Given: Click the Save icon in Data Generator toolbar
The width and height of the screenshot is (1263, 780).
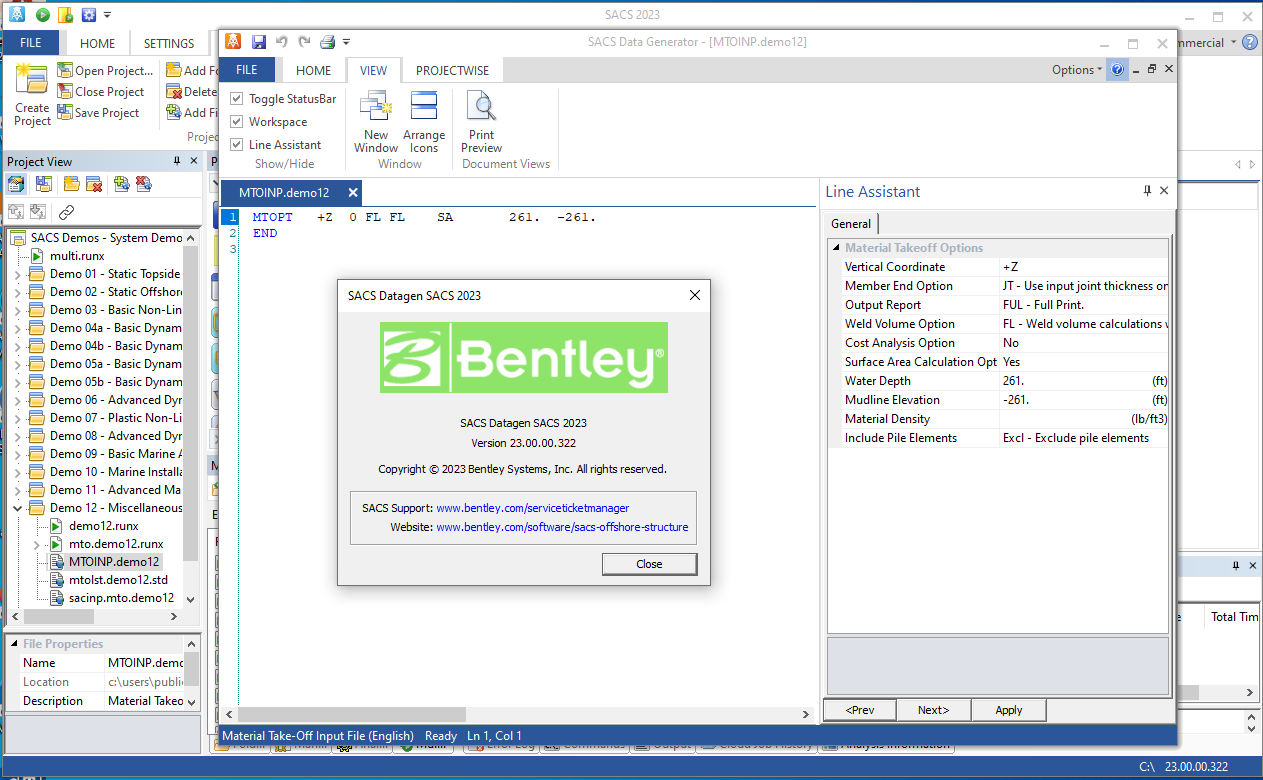Looking at the screenshot, I should click(x=259, y=42).
